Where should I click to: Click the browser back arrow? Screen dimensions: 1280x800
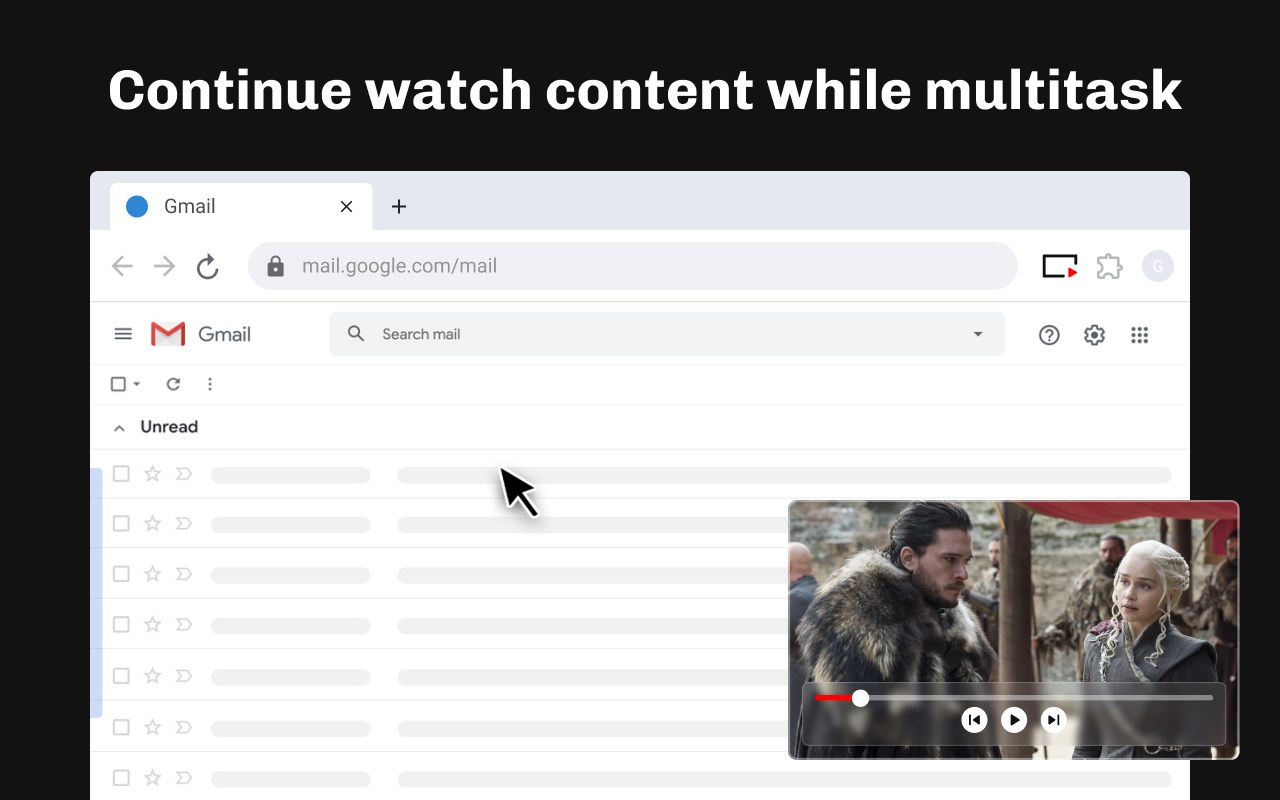pyautogui.click(x=122, y=266)
